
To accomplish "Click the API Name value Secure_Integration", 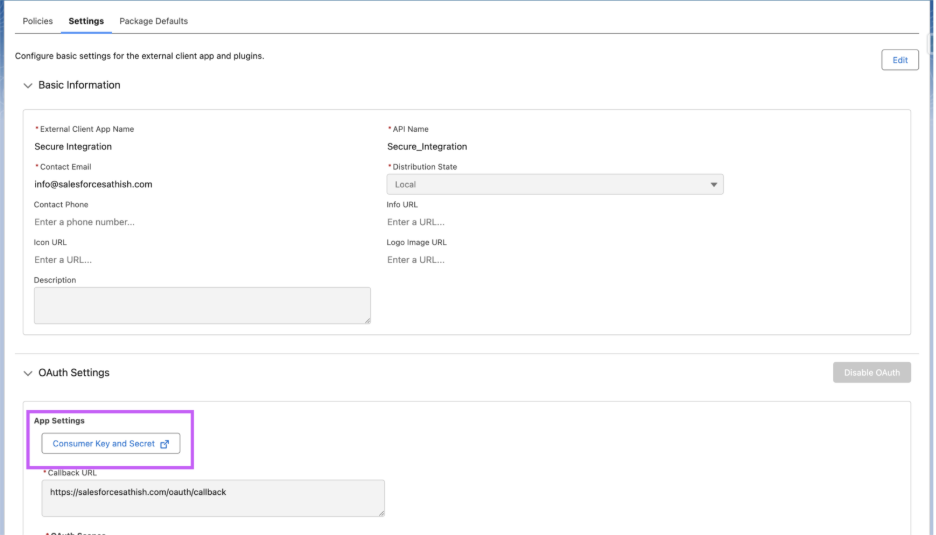I will pyautogui.click(x=427, y=147).
